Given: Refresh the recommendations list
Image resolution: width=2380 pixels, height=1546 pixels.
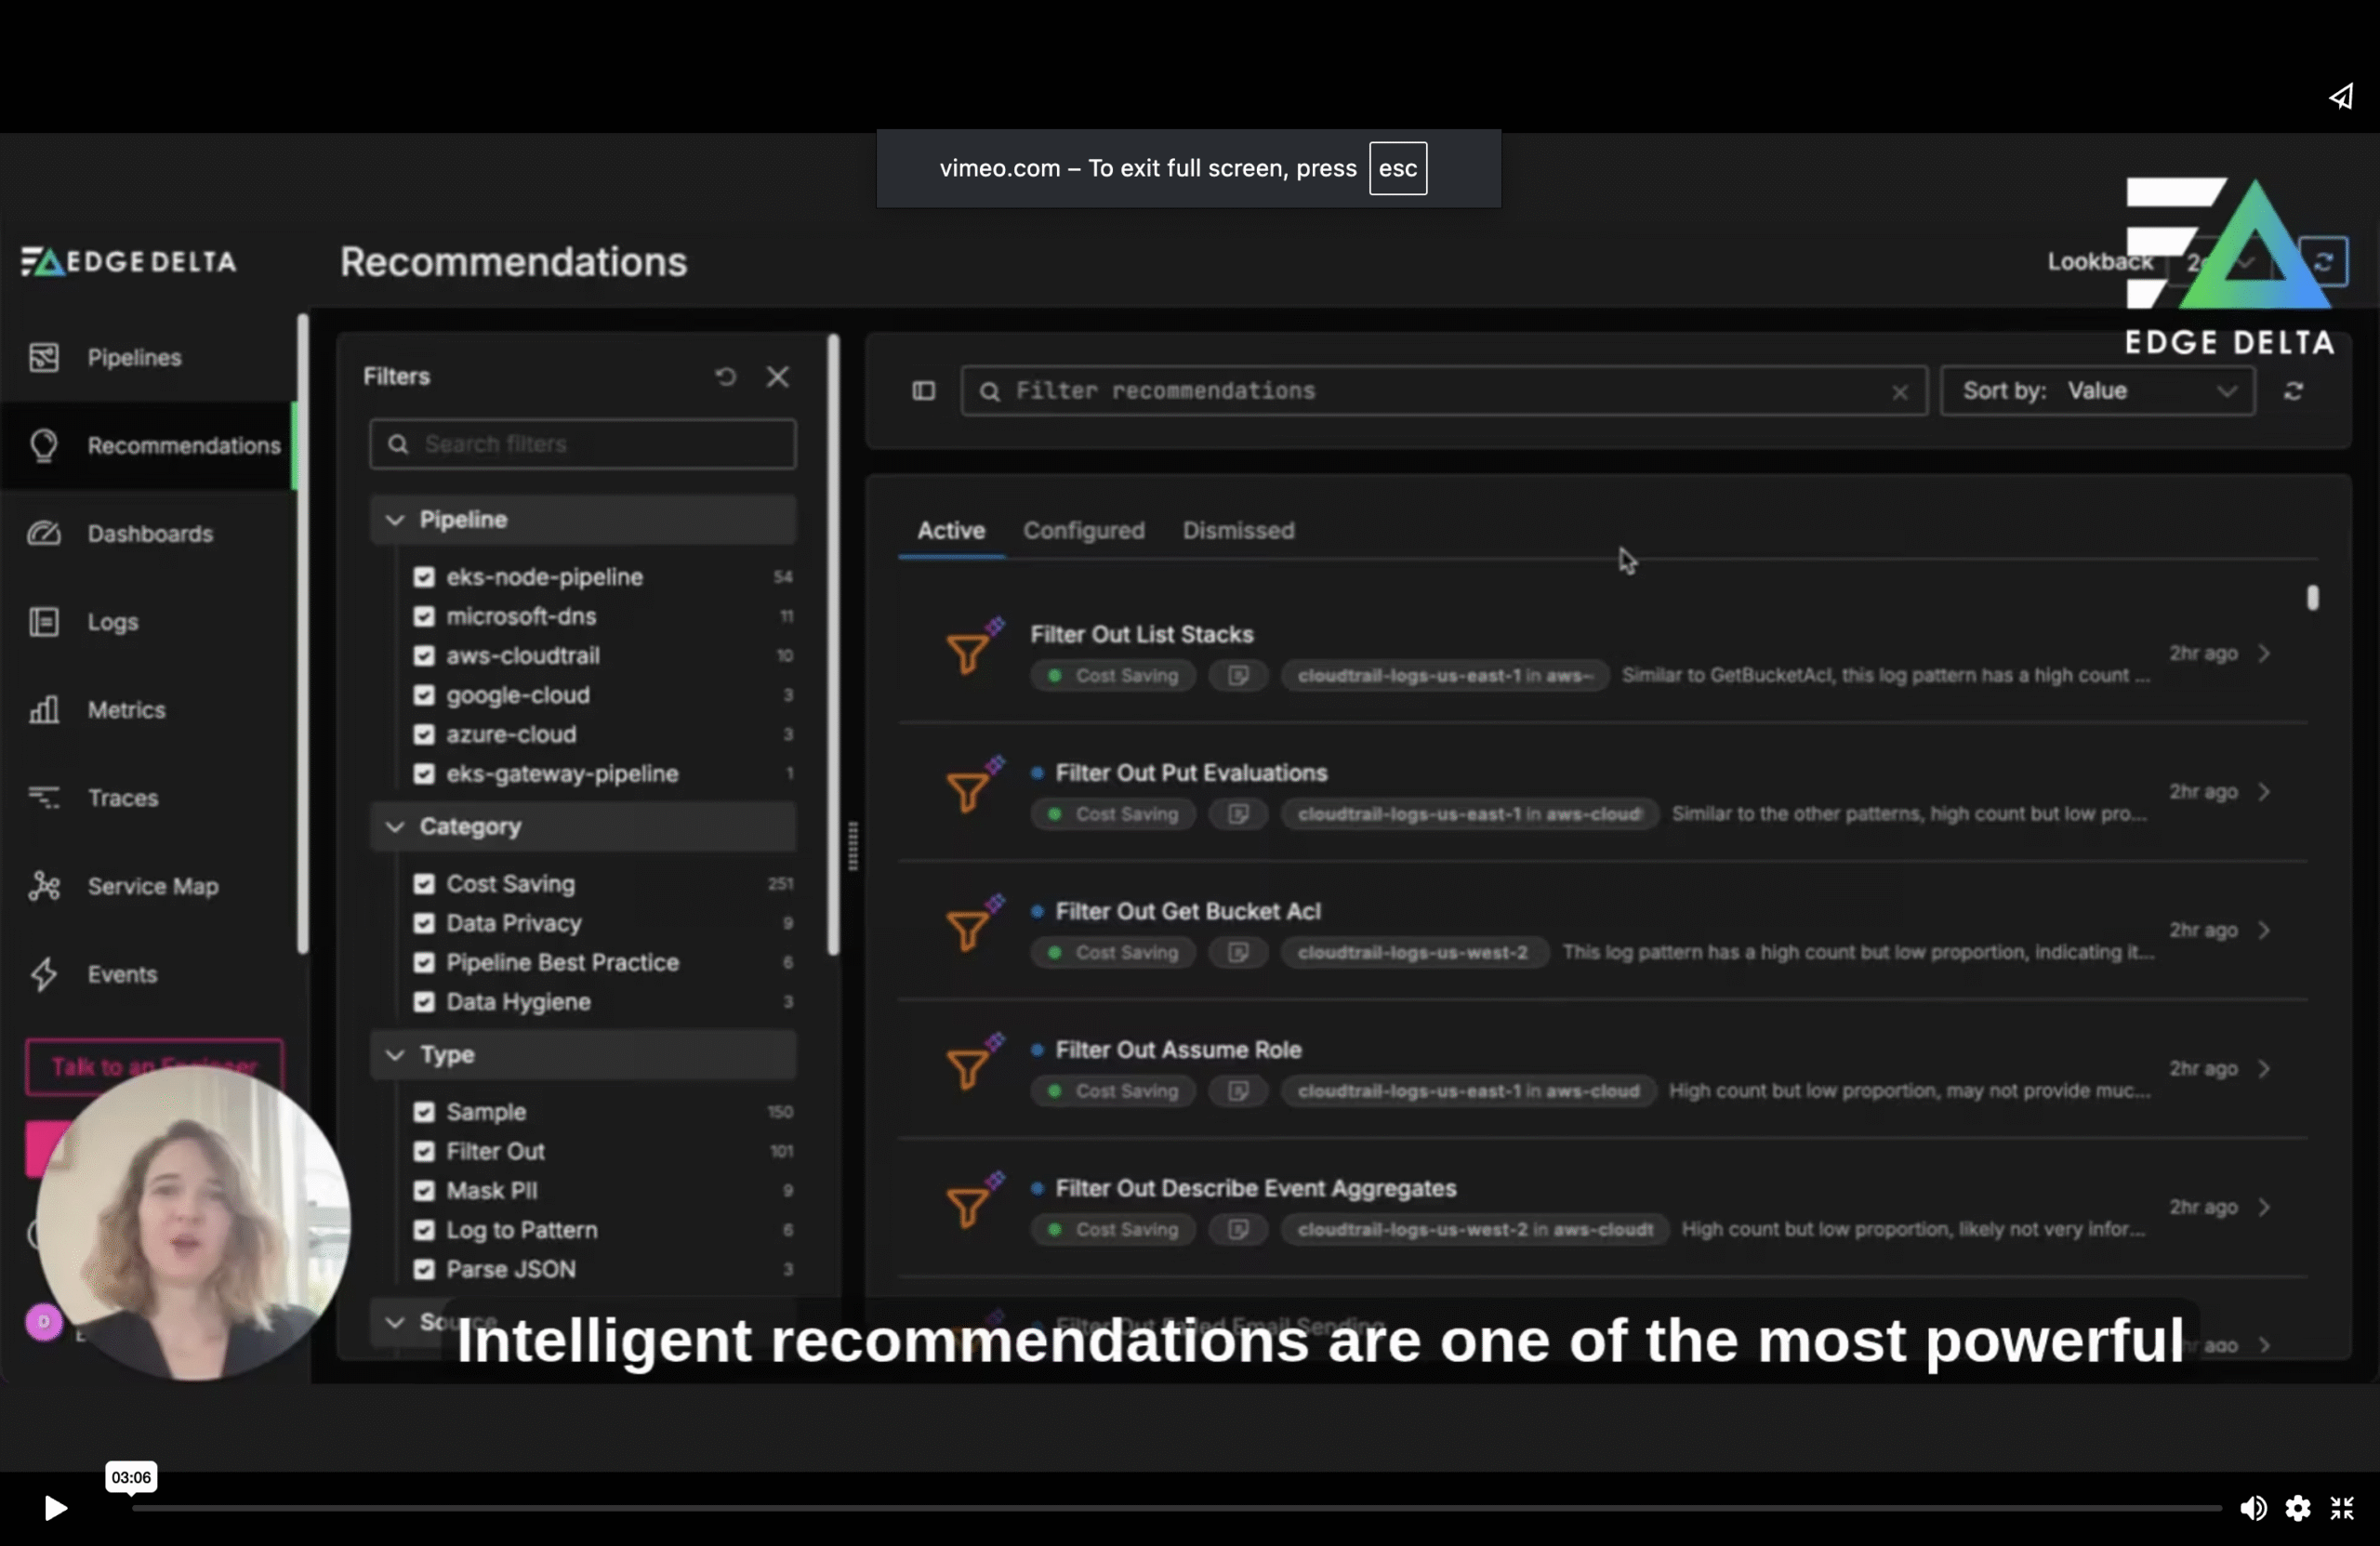Looking at the screenshot, I should pos(2295,390).
